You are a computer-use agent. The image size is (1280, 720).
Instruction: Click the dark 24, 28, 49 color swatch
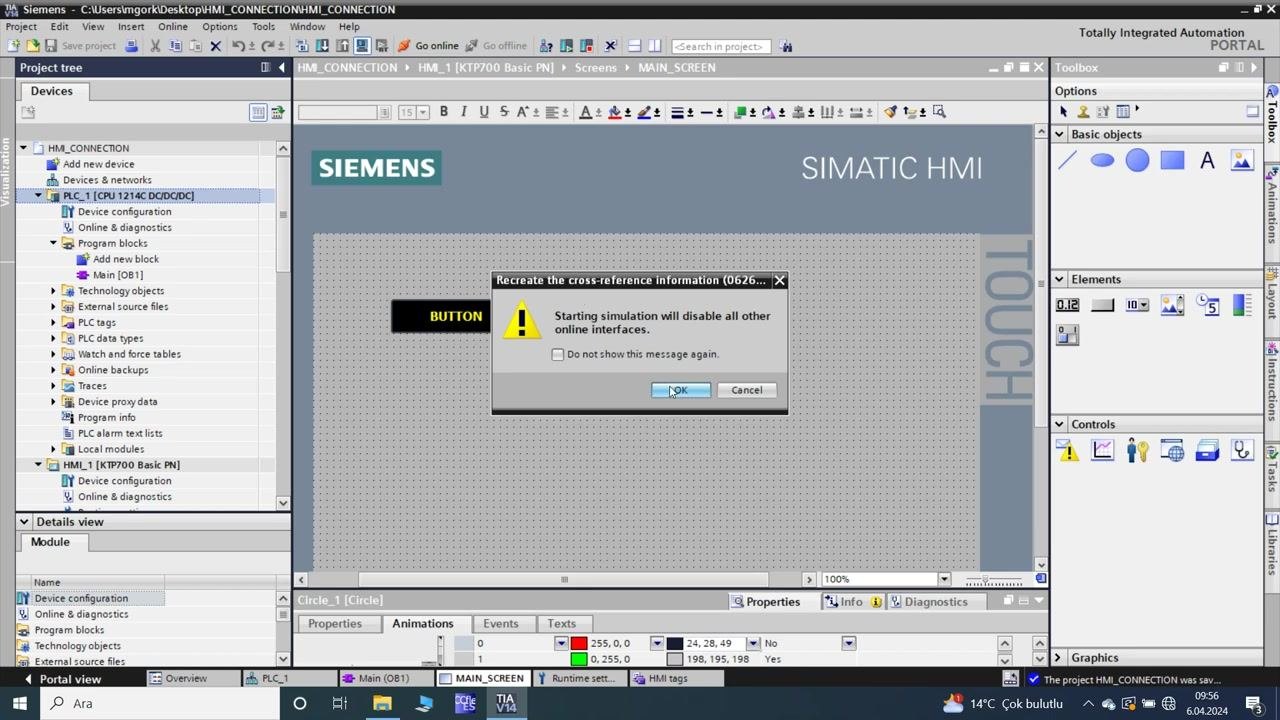tap(675, 644)
